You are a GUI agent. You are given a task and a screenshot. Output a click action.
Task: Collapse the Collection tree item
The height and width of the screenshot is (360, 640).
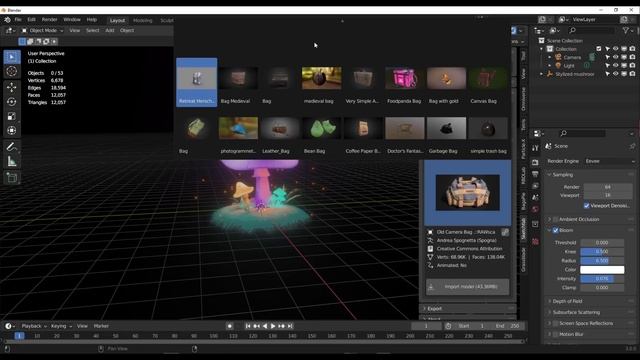[x=542, y=49]
